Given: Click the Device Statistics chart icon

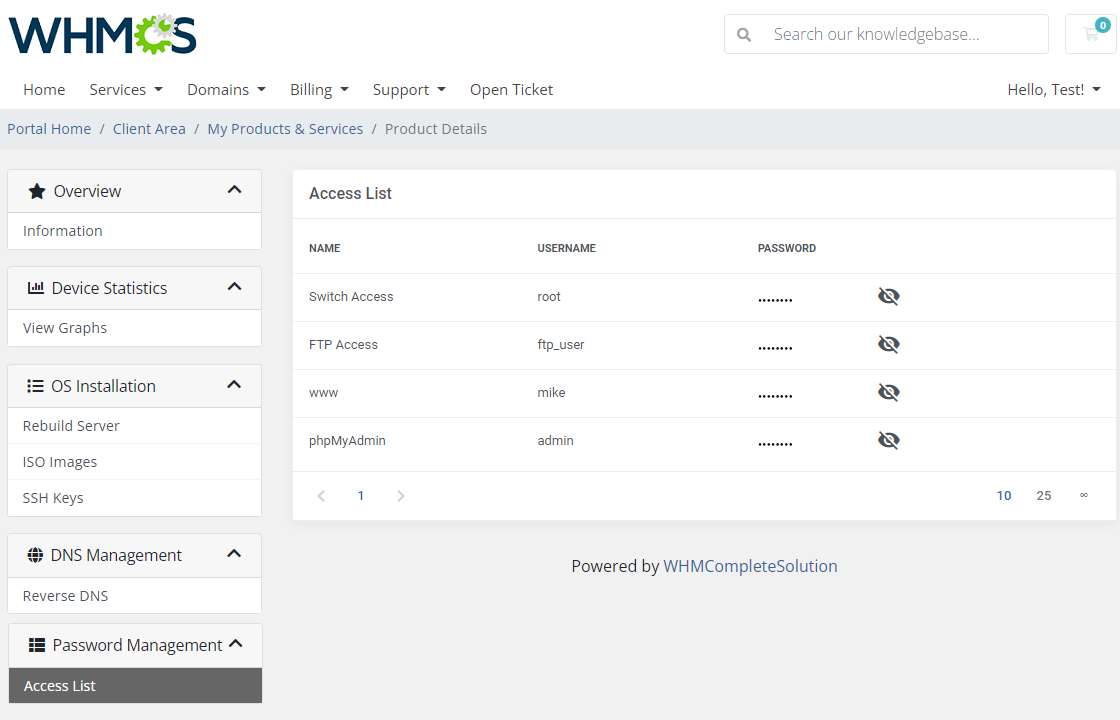Looking at the screenshot, I should click(x=36, y=288).
